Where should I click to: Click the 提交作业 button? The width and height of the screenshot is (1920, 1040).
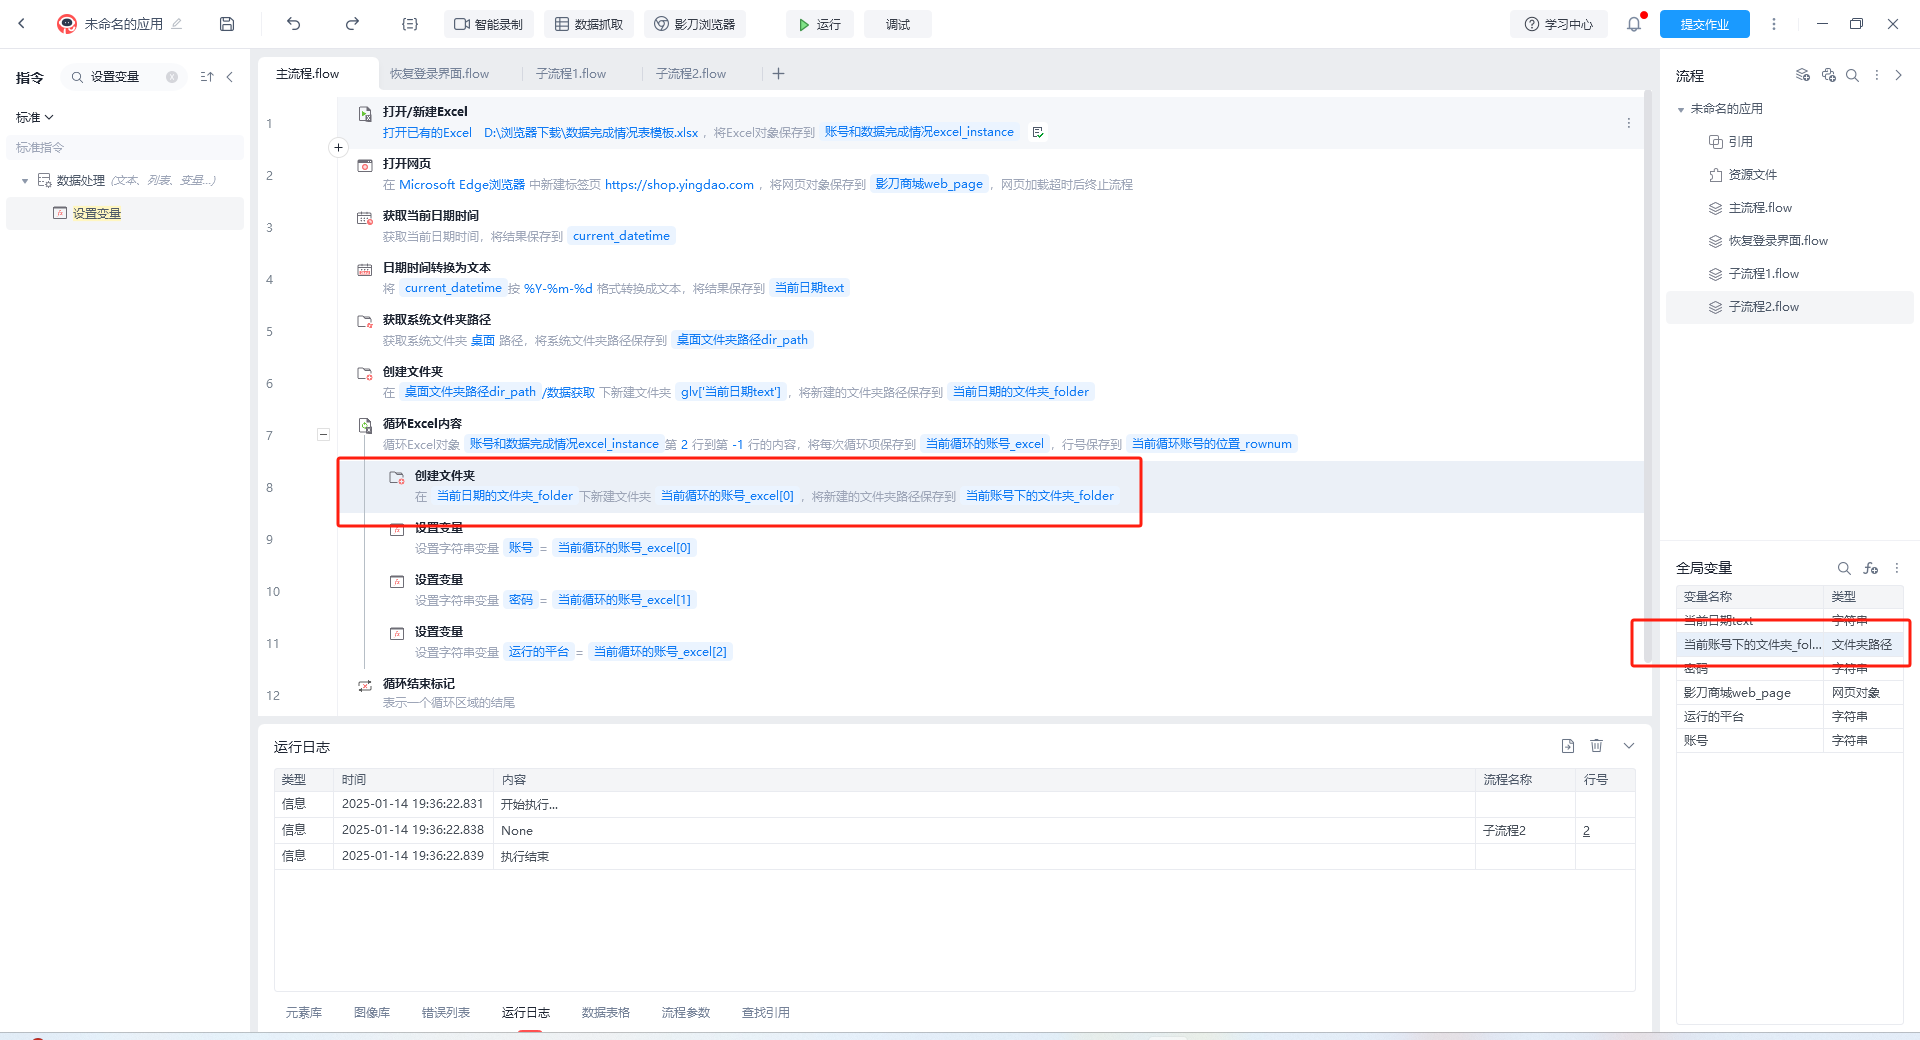point(1704,24)
